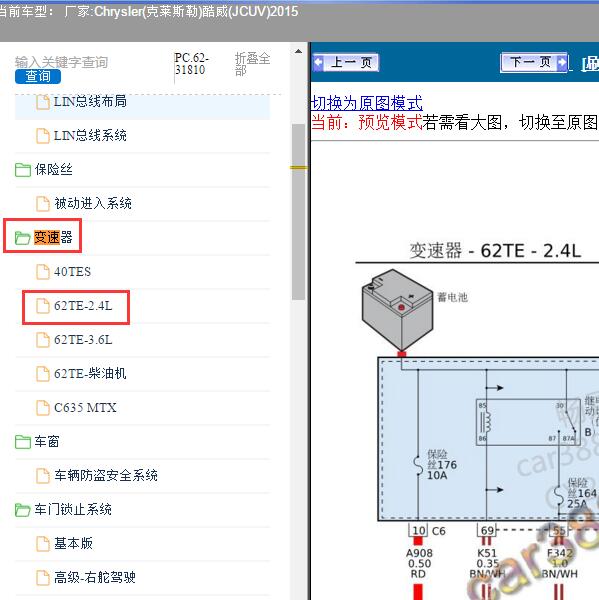This screenshot has width=599, height=600.
Task: Click wire label A908 0.50 RD
Action: (x=419, y=563)
